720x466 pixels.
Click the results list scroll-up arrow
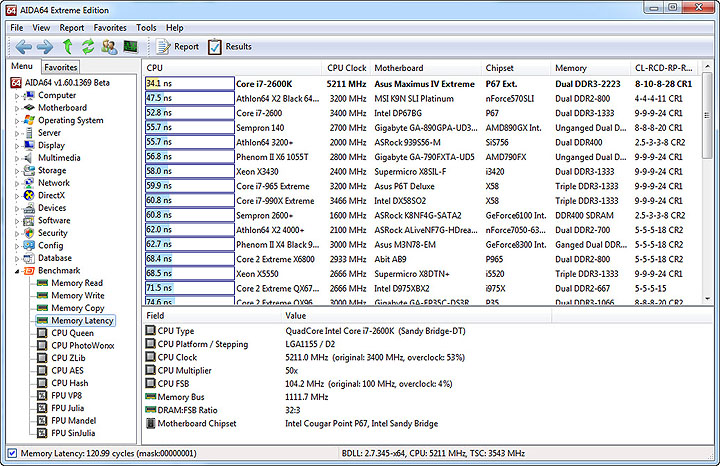pos(708,67)
